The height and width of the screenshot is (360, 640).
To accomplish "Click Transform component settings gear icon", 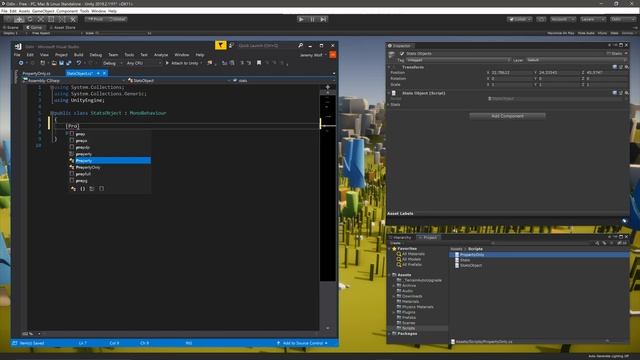I will click(x=627, y=67).
